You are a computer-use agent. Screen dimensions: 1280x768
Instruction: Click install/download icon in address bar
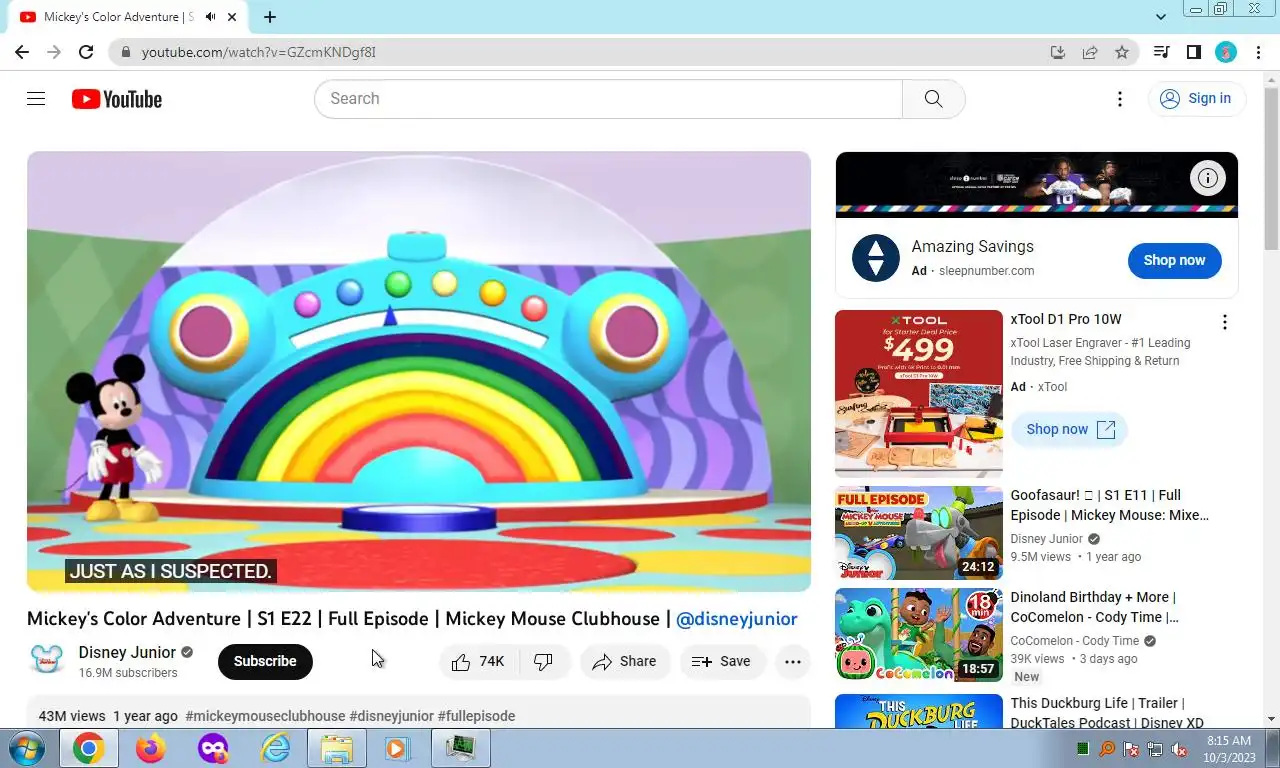pyautogui.click(x=1058, y=52)
